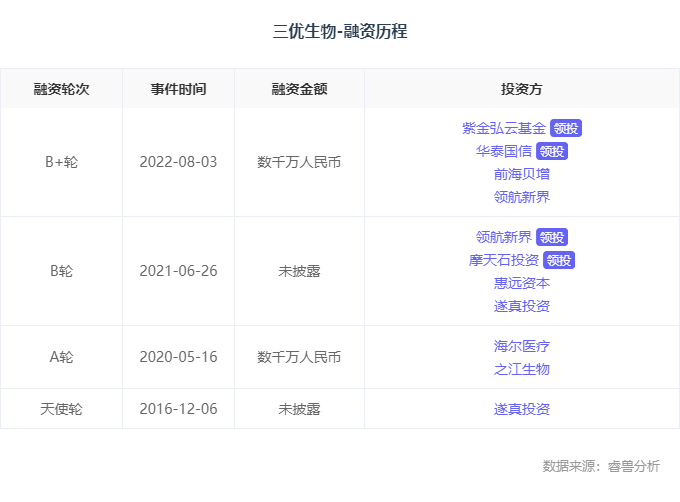Screen dimensions: 680x502
Task: Open 之江生物 investor link
Action: (522, 369)
